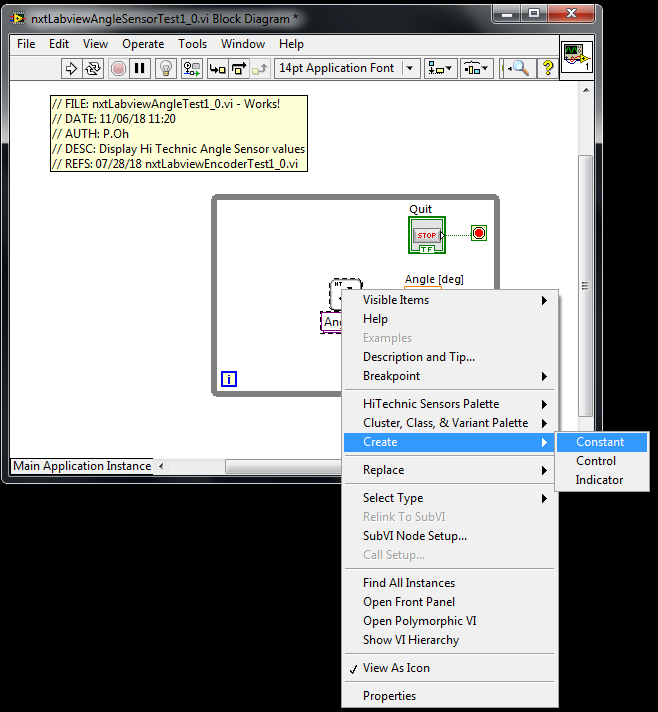Click the Abort Execution stop button
The image size is (658, 712).
pos(118,69)
